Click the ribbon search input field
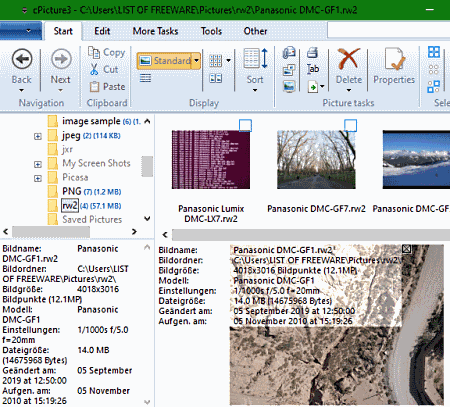 [388, 31]
